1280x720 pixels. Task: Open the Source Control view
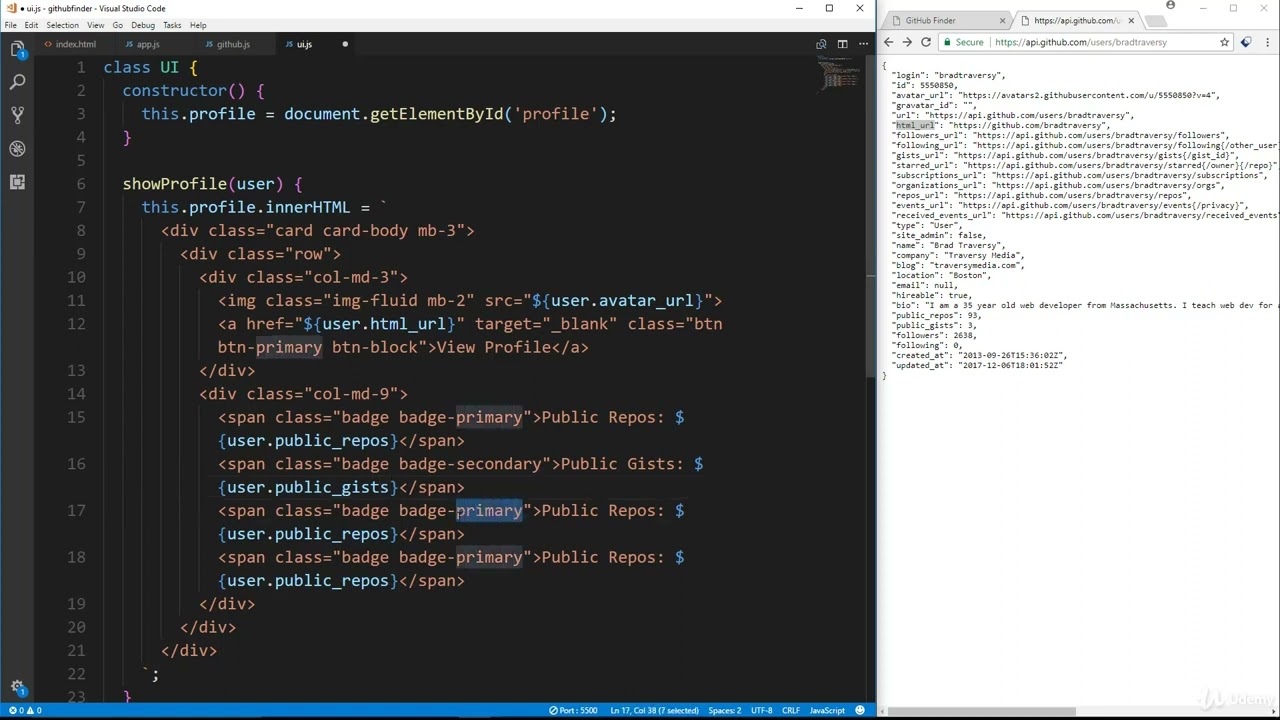click(17, 115)
